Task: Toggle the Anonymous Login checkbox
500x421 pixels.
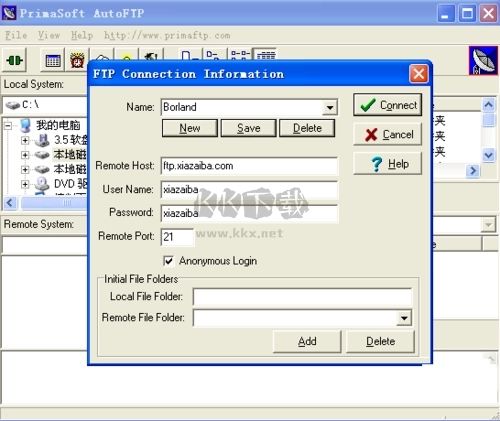Action: pyautogui.click(x=169, y=261)
